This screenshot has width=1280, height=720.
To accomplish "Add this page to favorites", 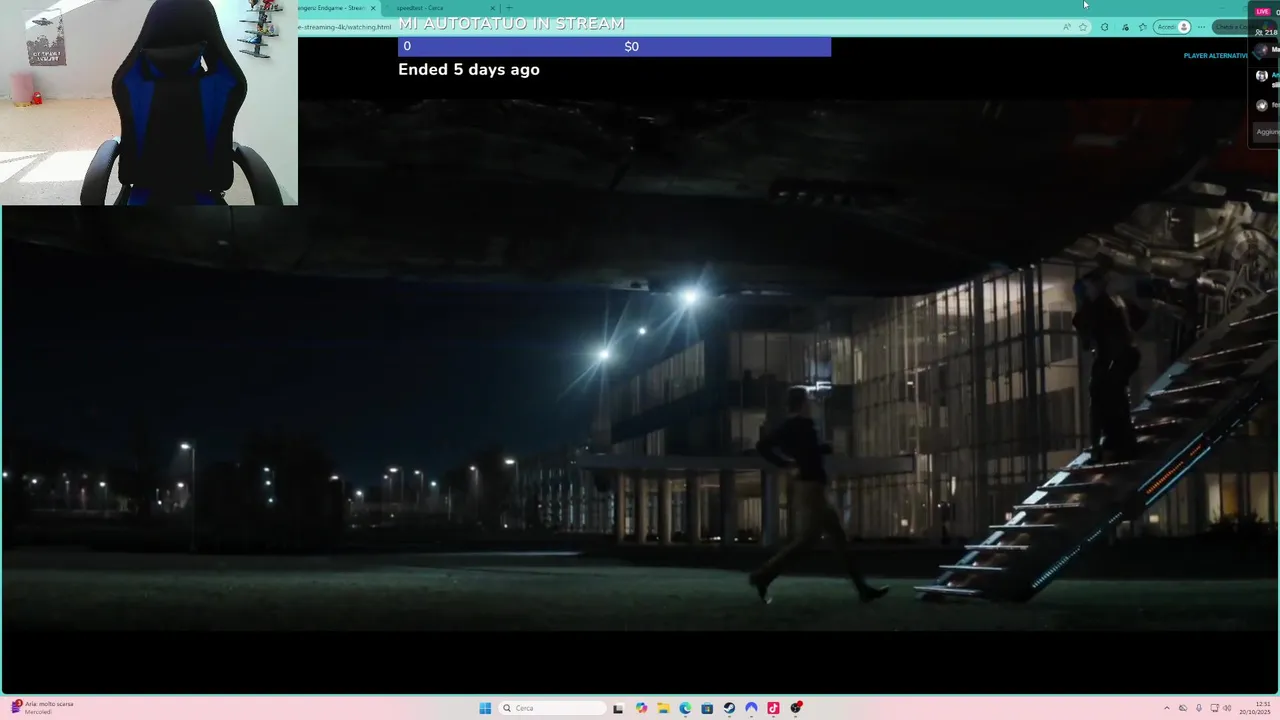I will tap(1083, 27).
